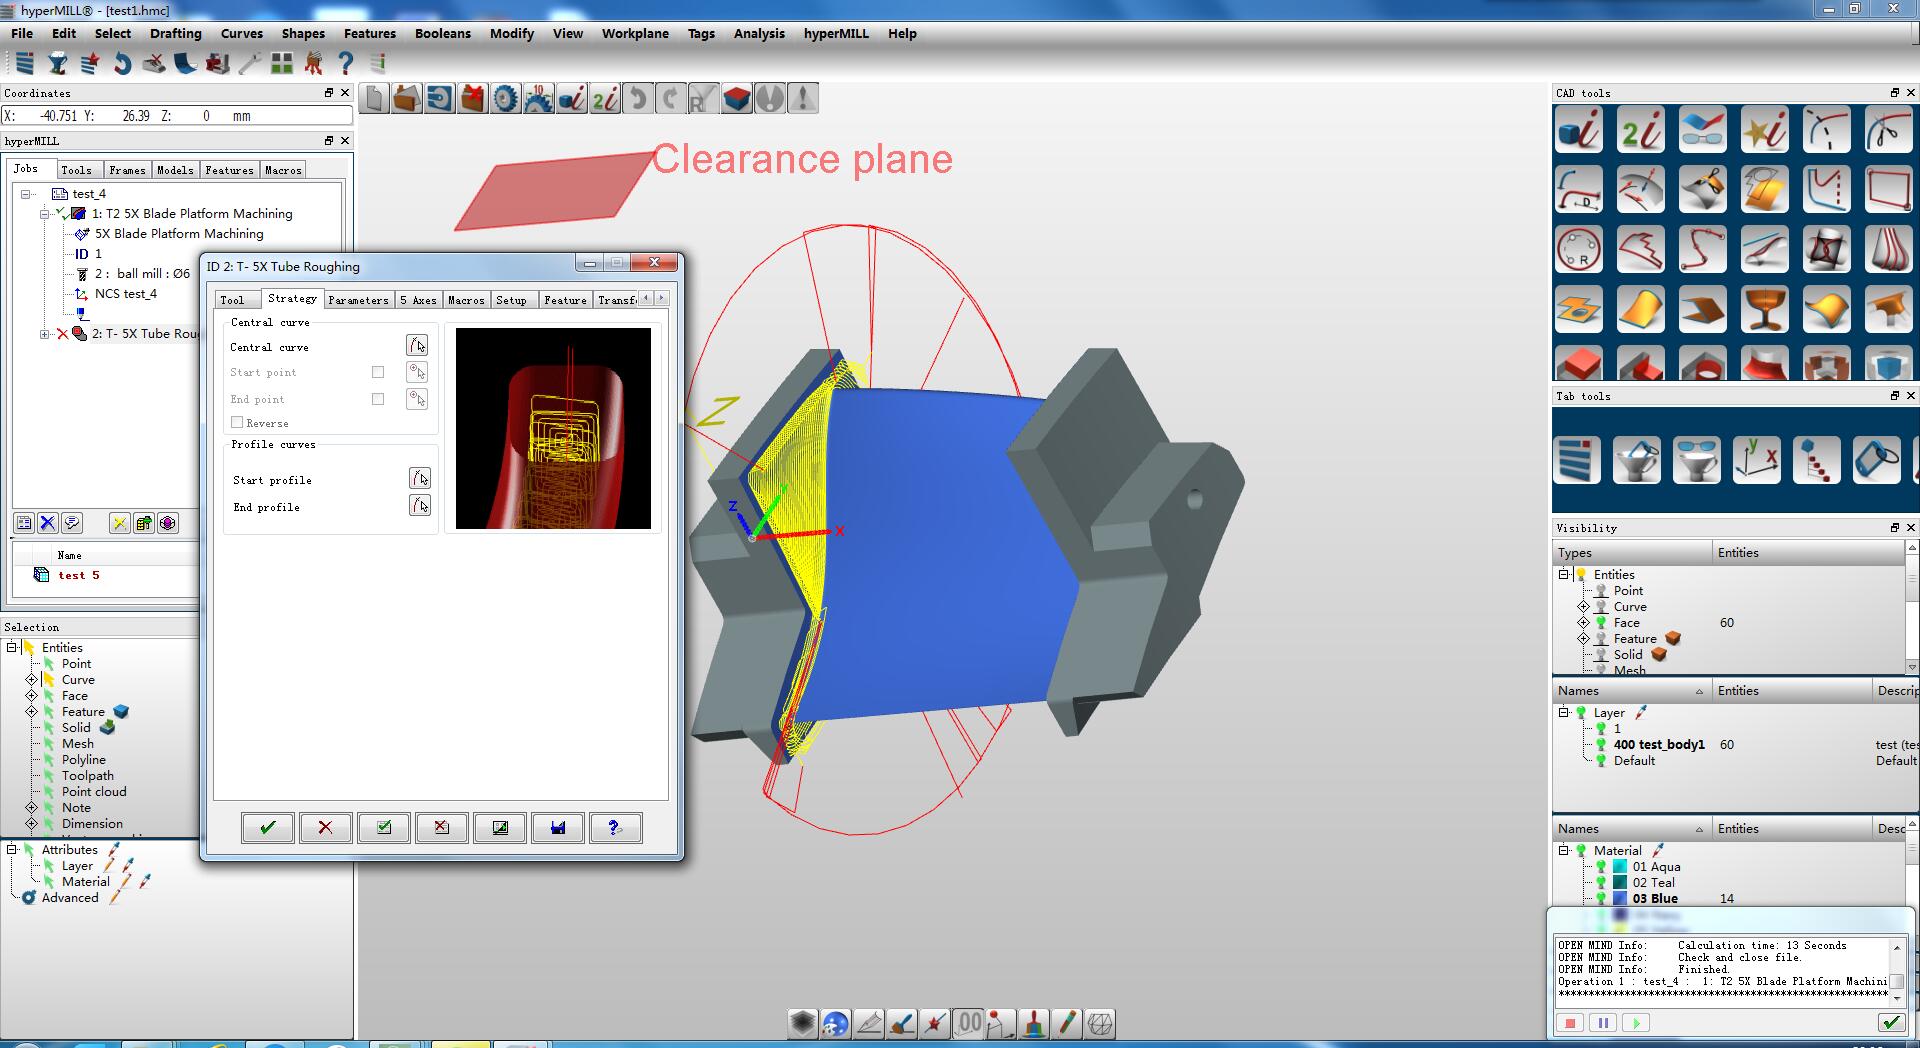Switch to Frames tab in hyperMILL panel

click(127, 170)
